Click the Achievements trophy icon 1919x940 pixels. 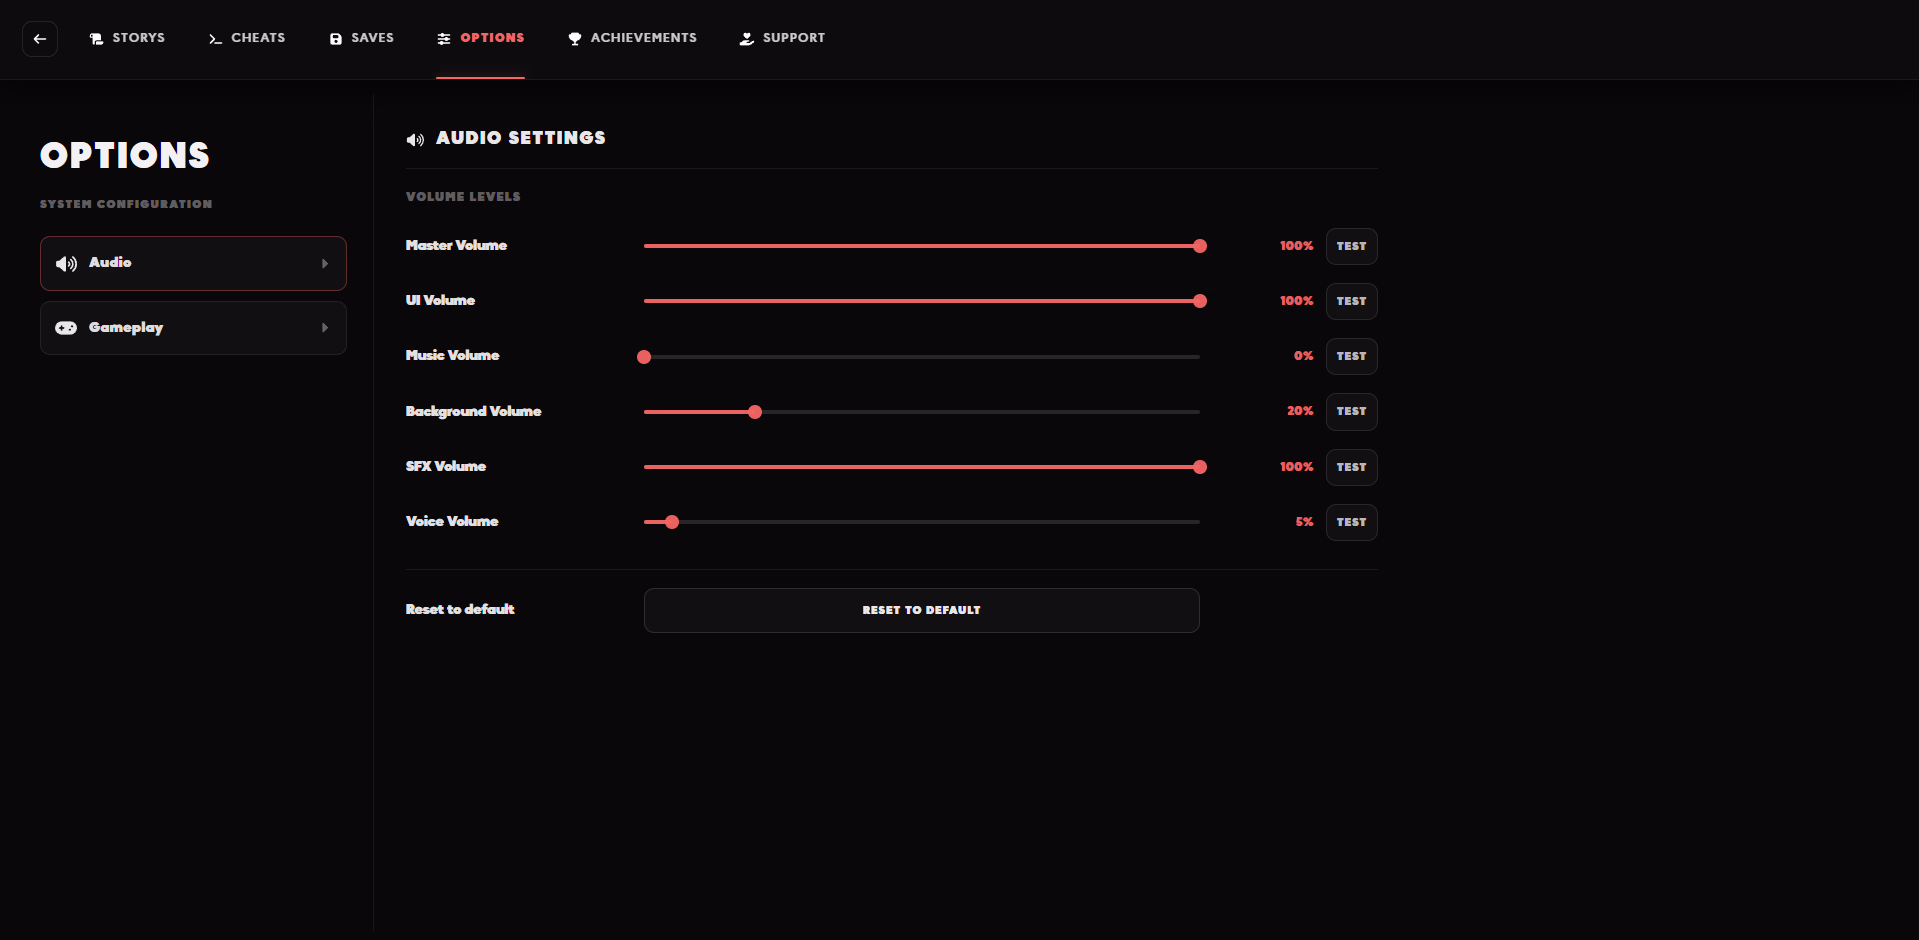tap(575, 39)
